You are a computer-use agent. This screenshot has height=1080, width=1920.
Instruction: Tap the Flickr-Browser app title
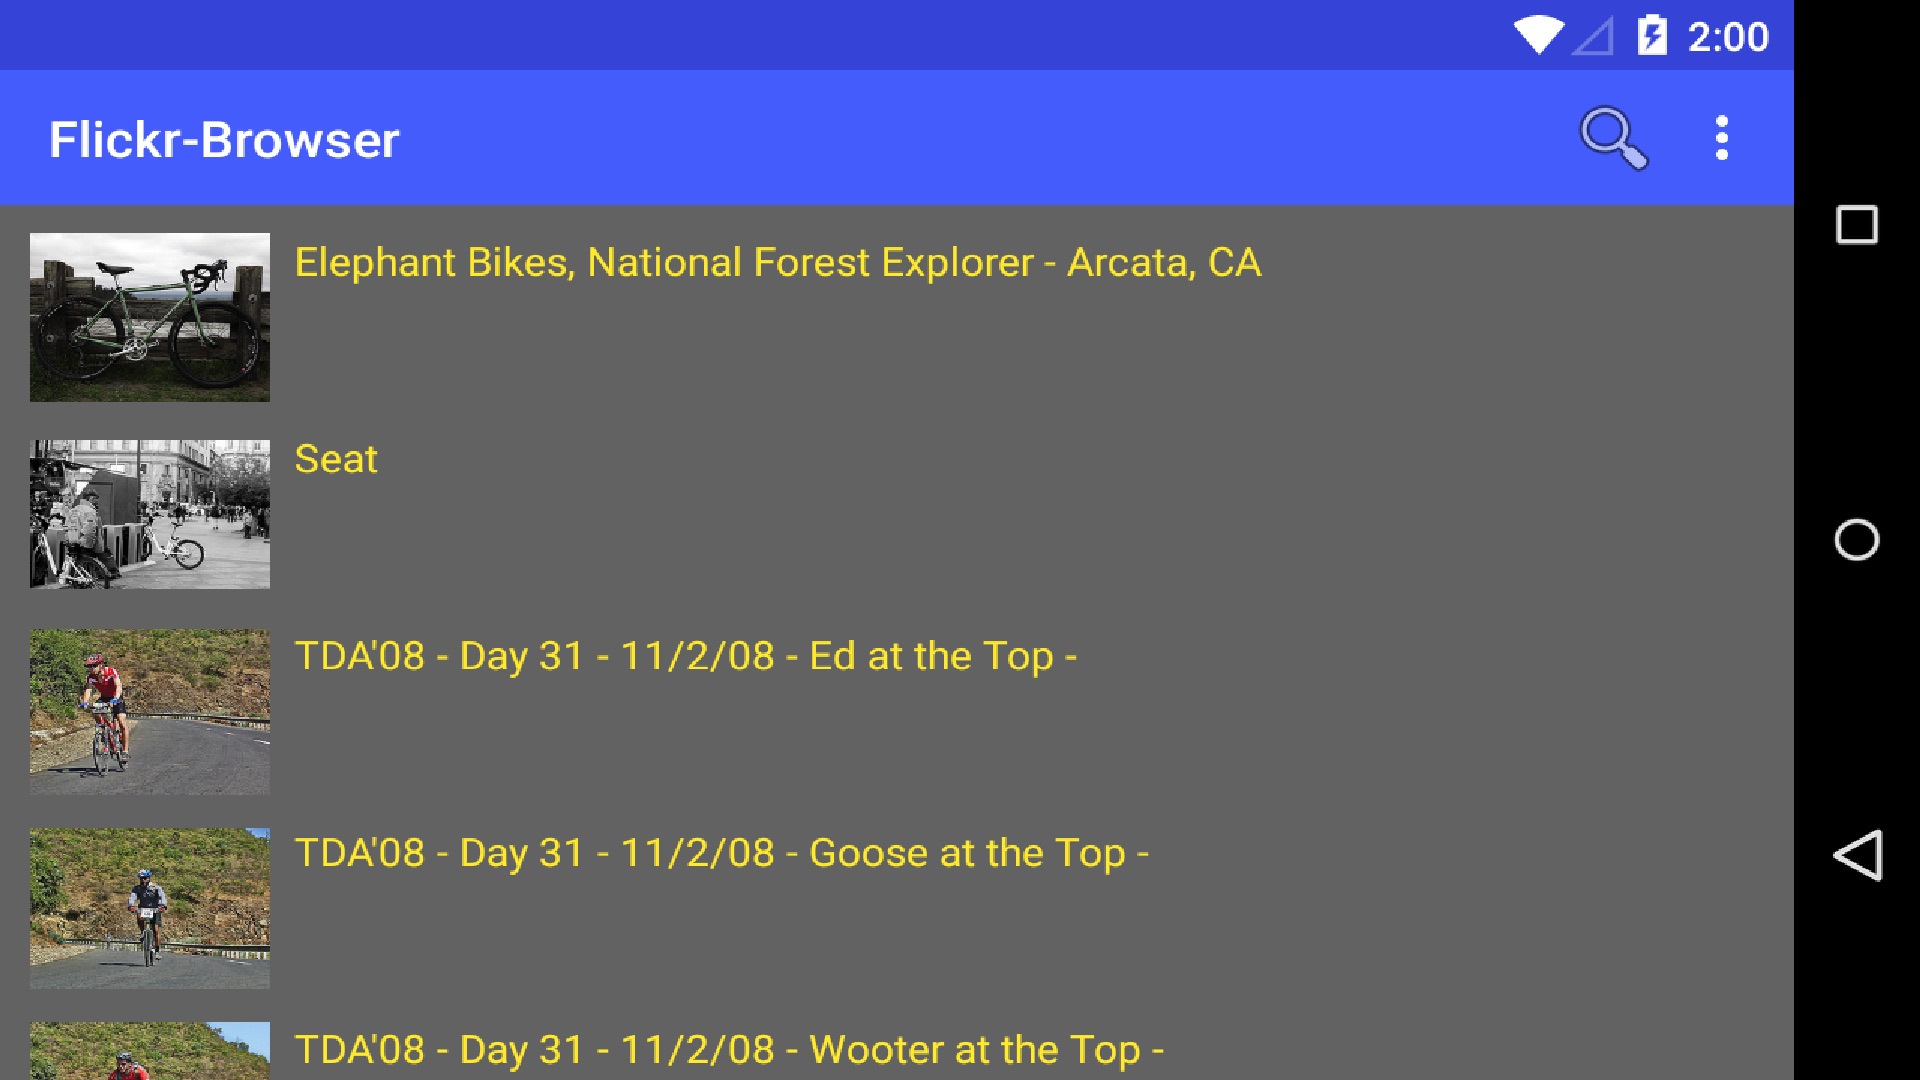[x=224, y=139]
